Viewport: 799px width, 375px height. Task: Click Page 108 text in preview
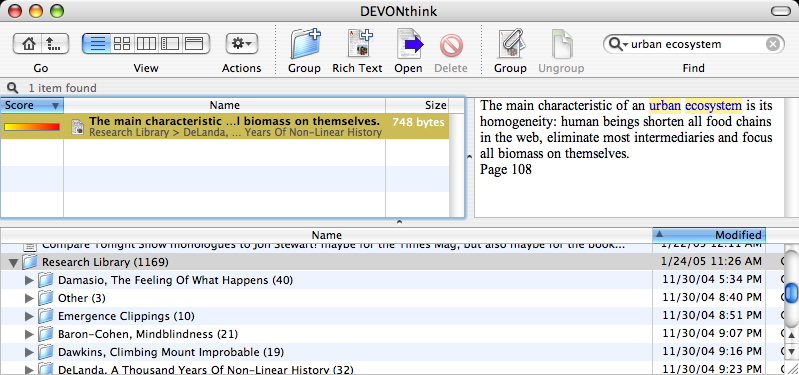point(505,170)
